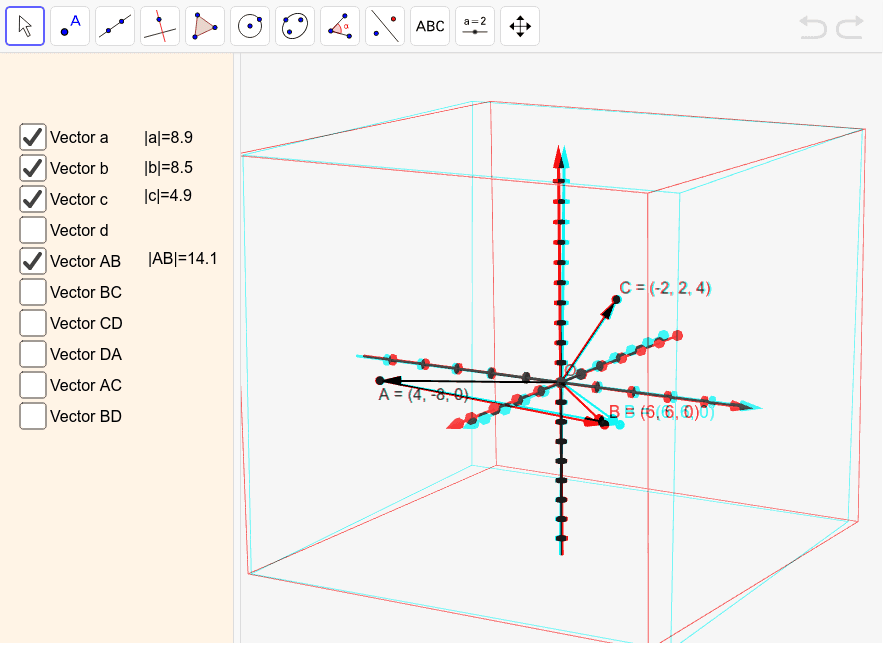This screenshot has height=645, width=884.
Task: Select the origin point O
Action: click(561, 382)
